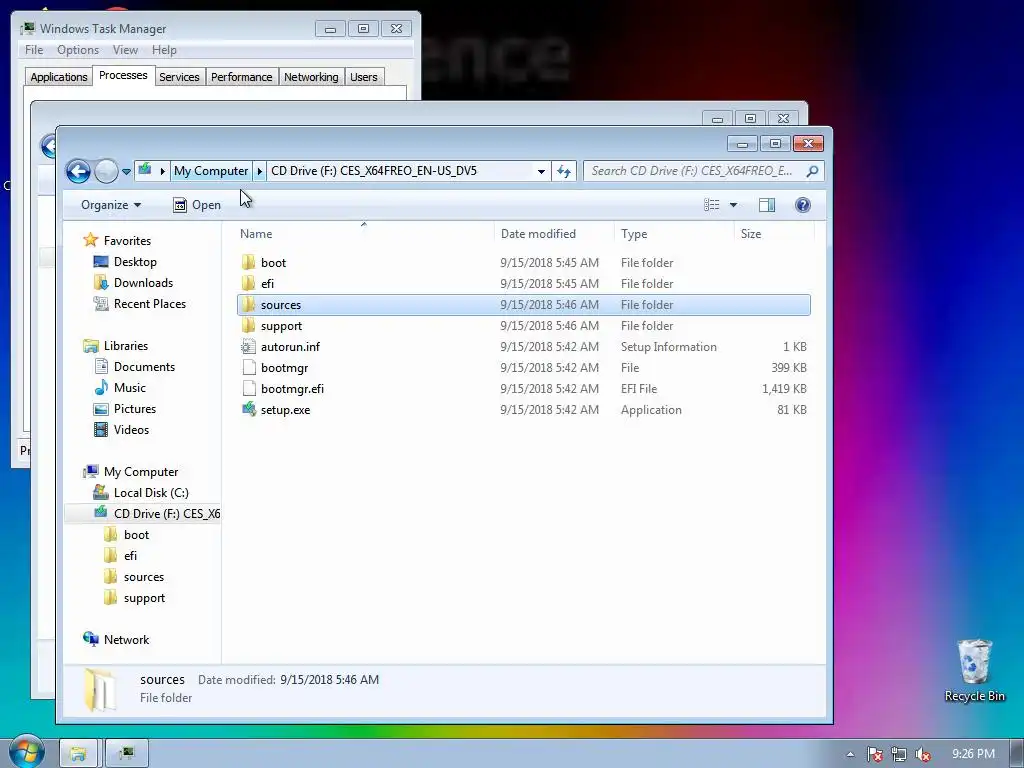The width and height of the screenshot is (1024, 768).
Task: Switch to Task Manager Networking tab
Action: pyautogui.click(x=311, y=77)
